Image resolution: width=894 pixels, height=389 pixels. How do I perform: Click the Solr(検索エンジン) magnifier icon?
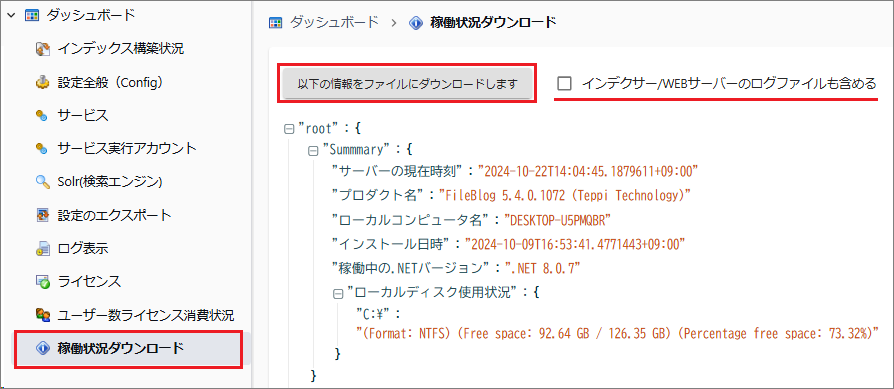tap(42, 182)
